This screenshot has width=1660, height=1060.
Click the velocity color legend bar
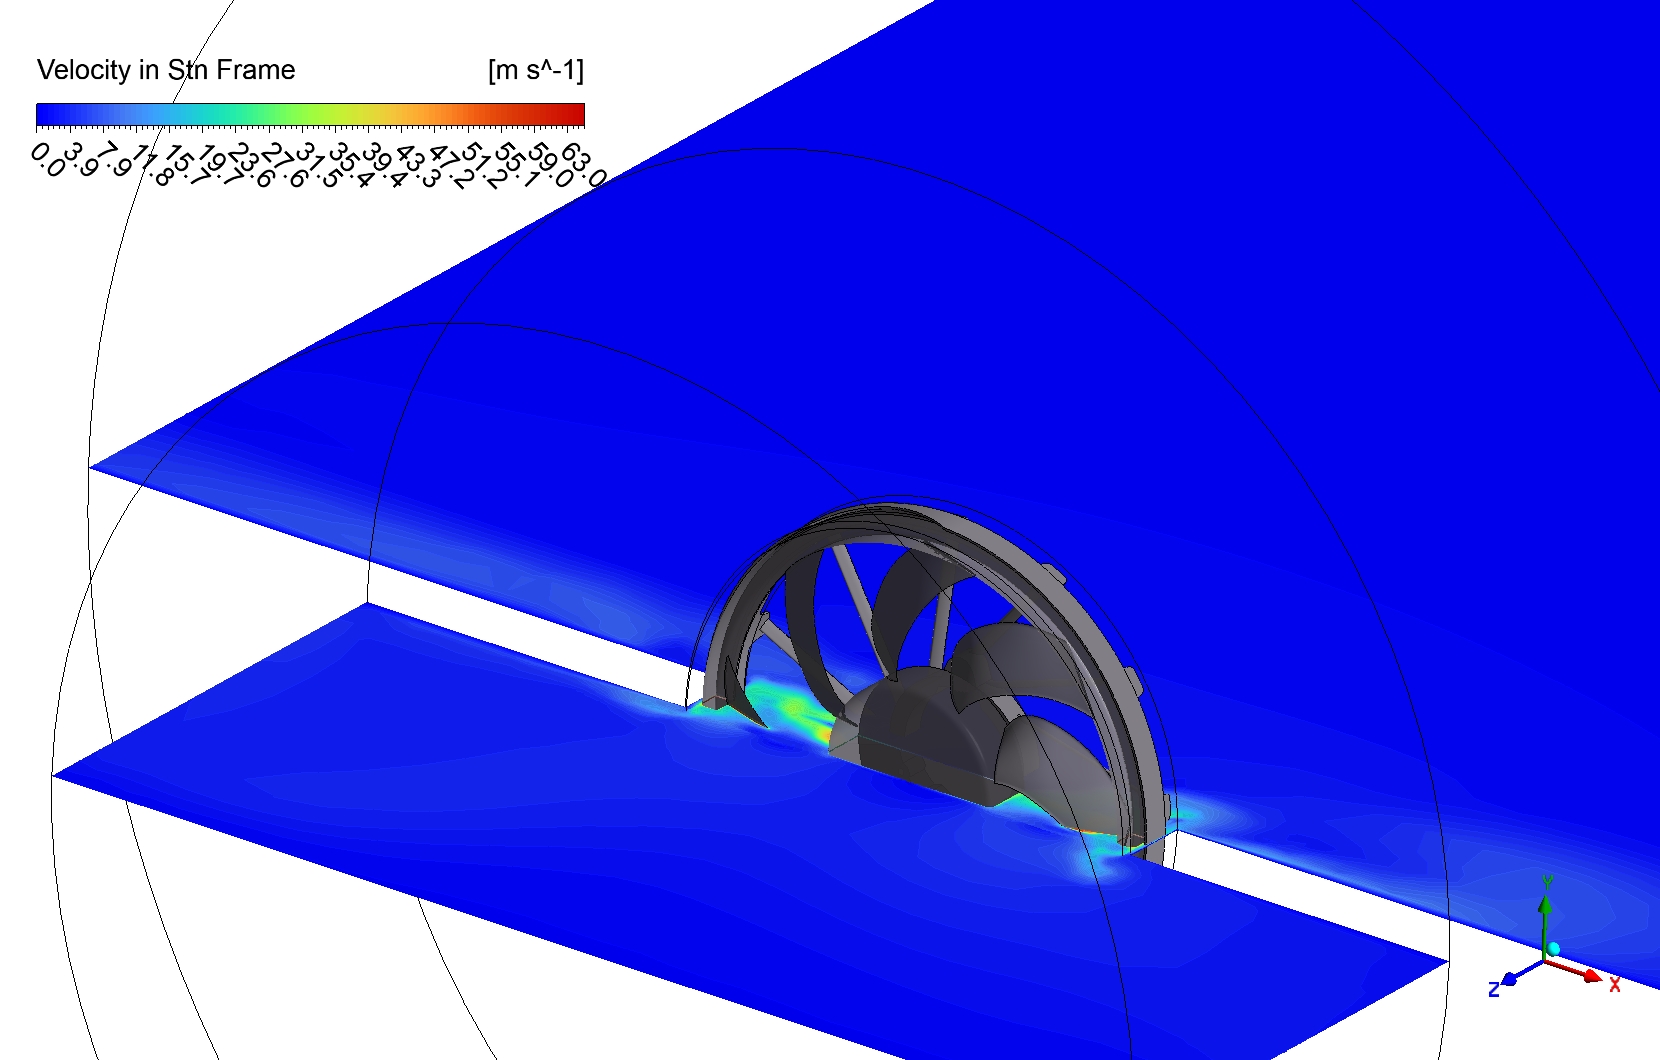click(x=310, y=115)
